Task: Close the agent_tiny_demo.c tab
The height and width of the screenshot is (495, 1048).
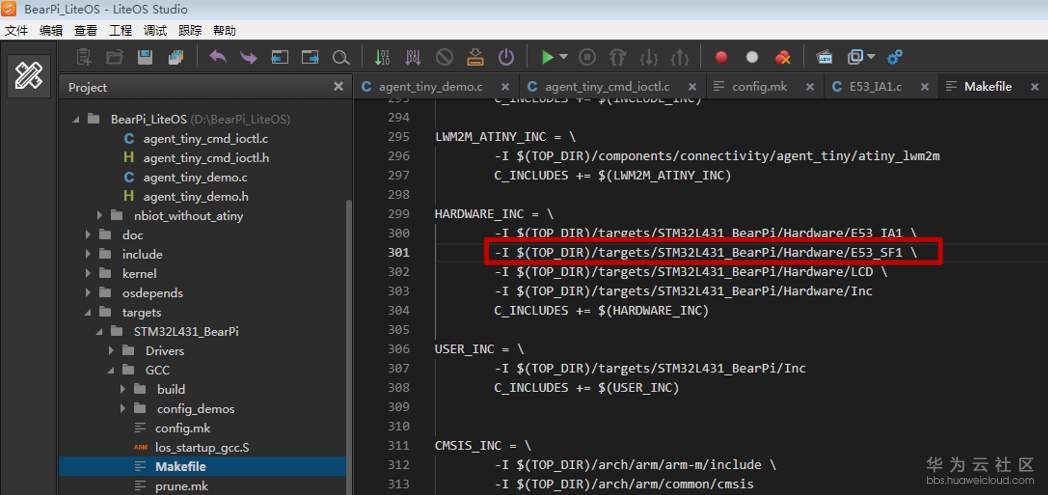Action: [x=505, y=87]
